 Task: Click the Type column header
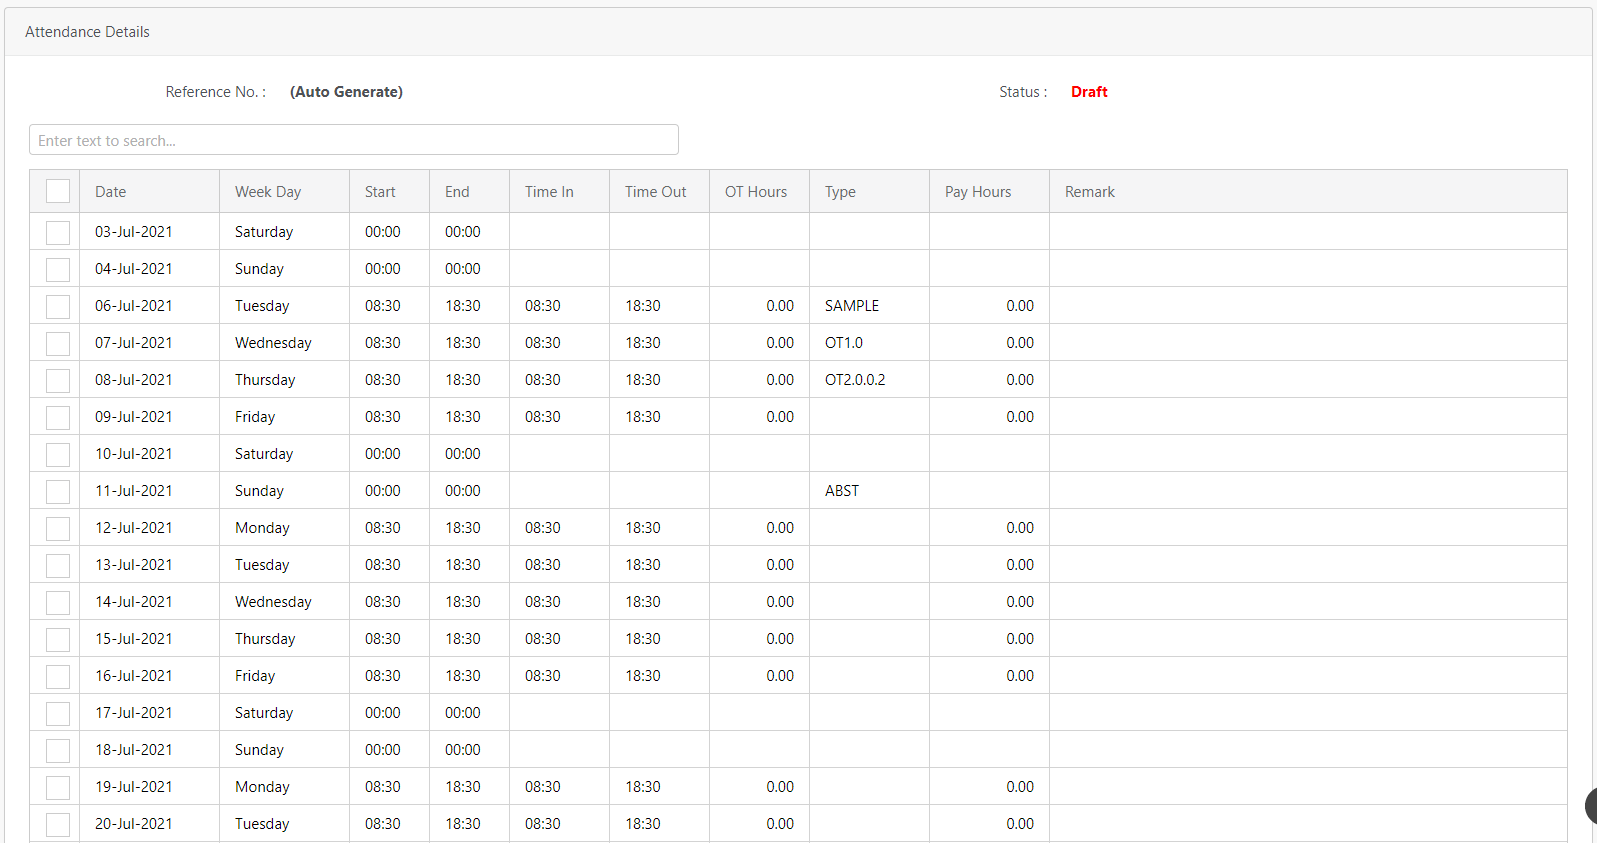tap(869, 191)
